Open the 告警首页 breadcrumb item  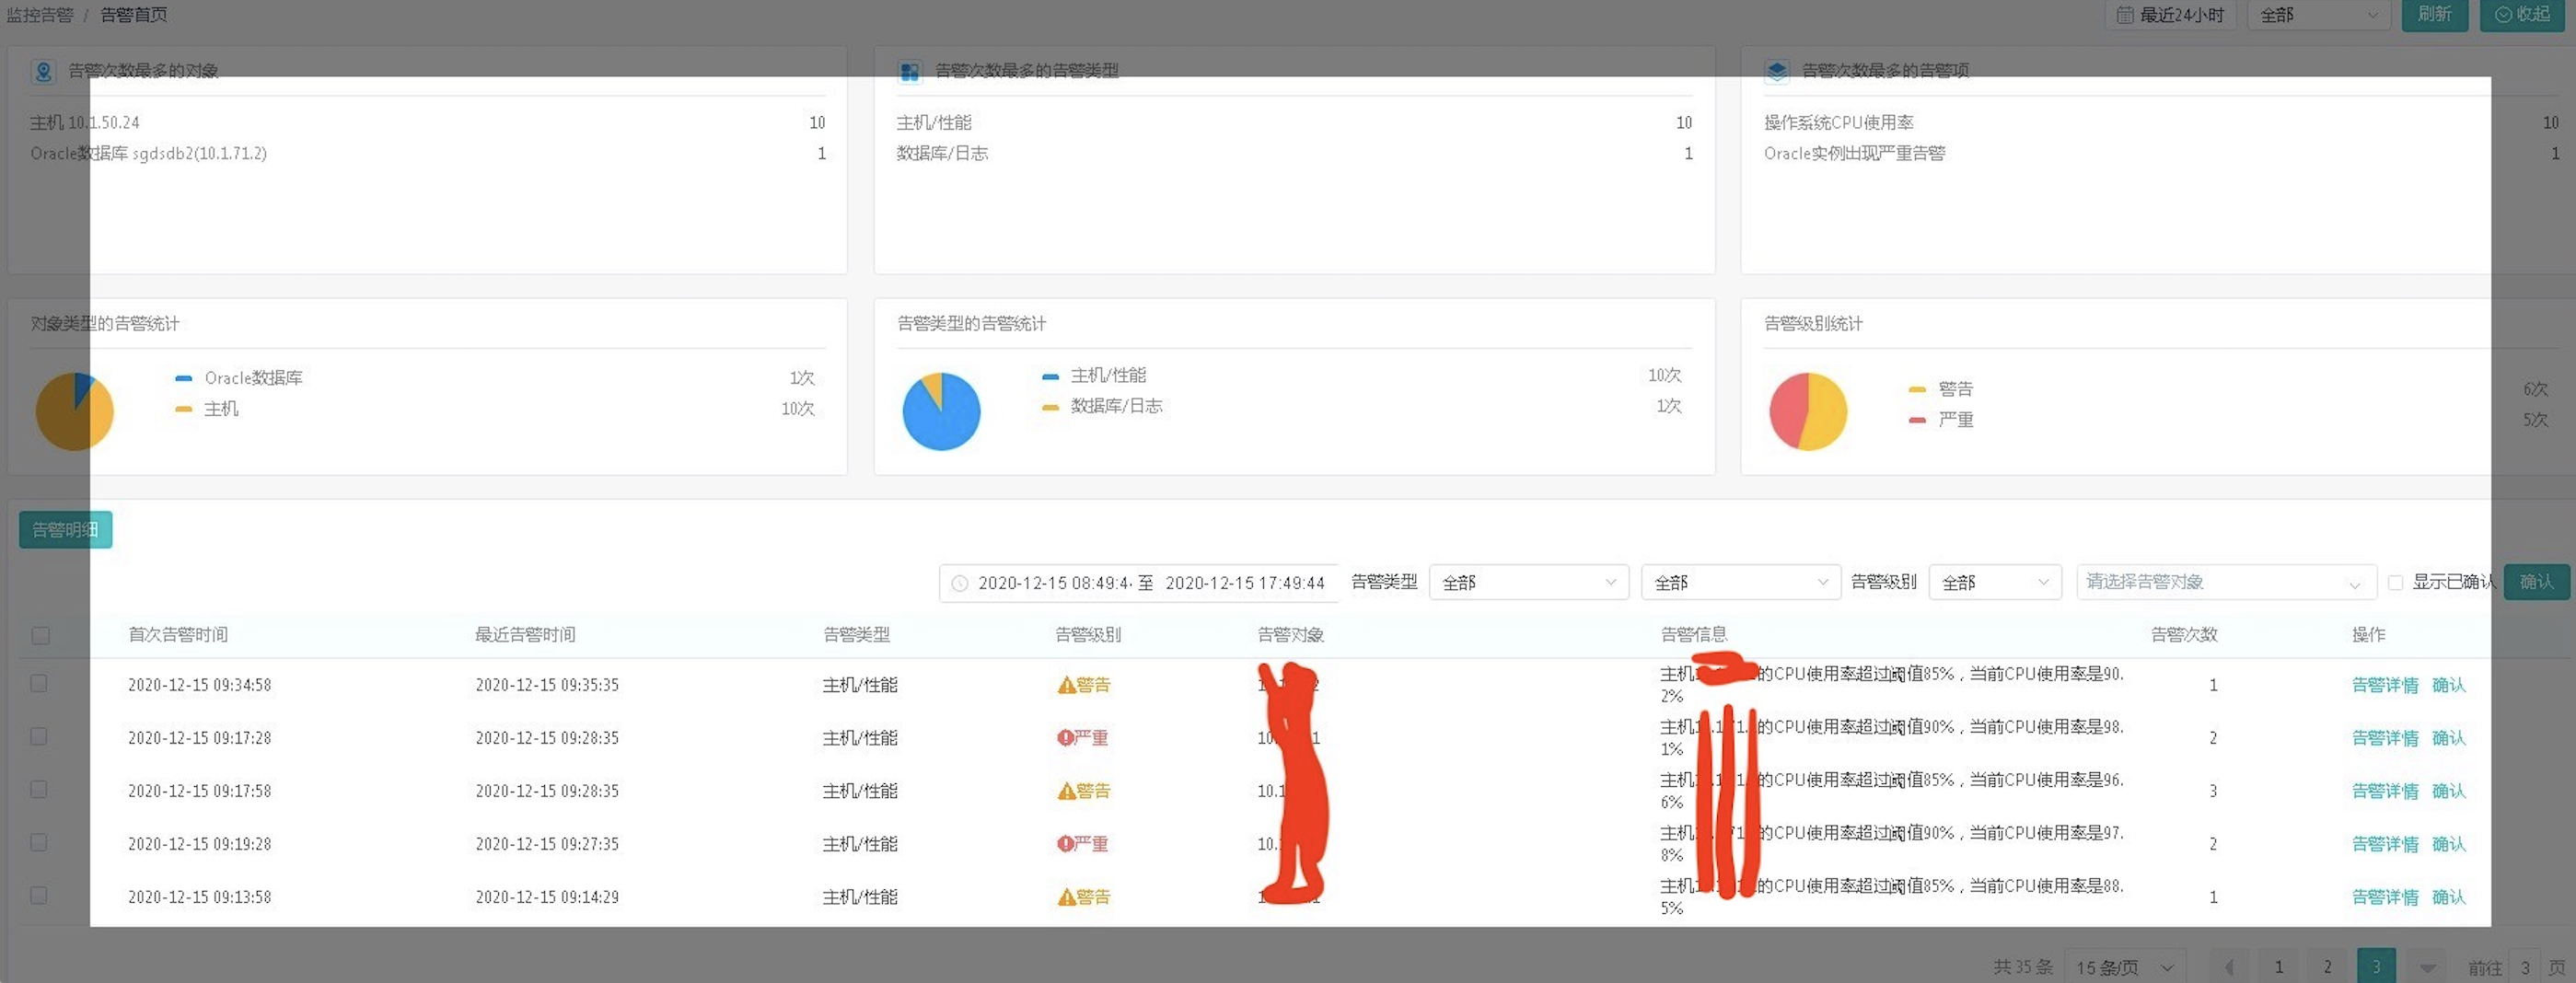[x=133, y=14]
